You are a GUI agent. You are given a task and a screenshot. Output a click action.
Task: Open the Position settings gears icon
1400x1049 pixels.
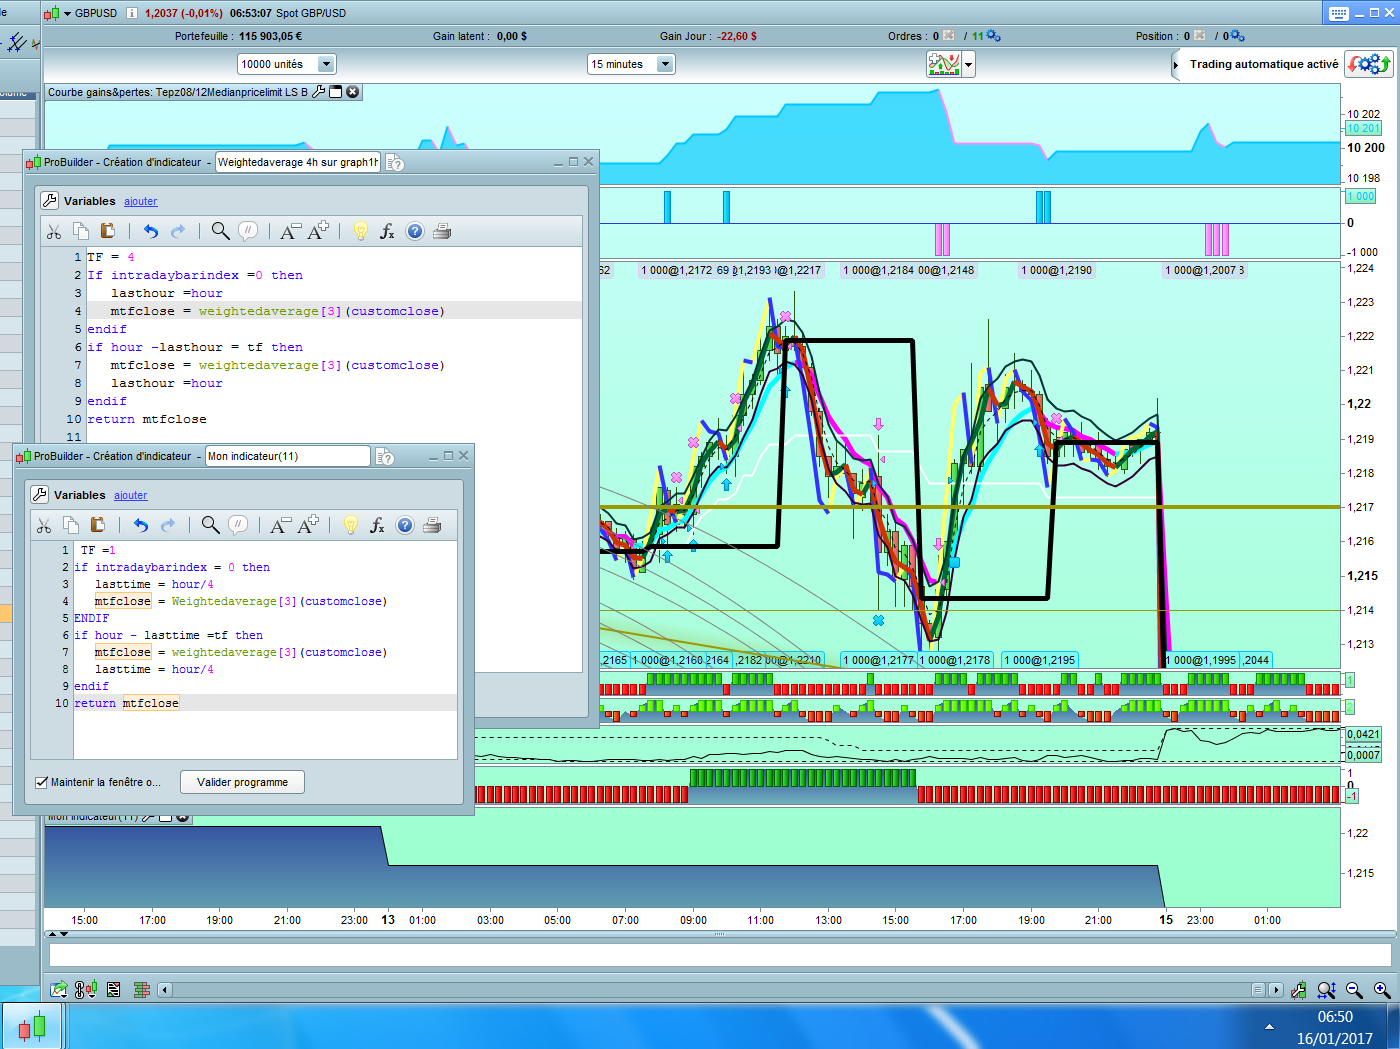(1237, 36)
